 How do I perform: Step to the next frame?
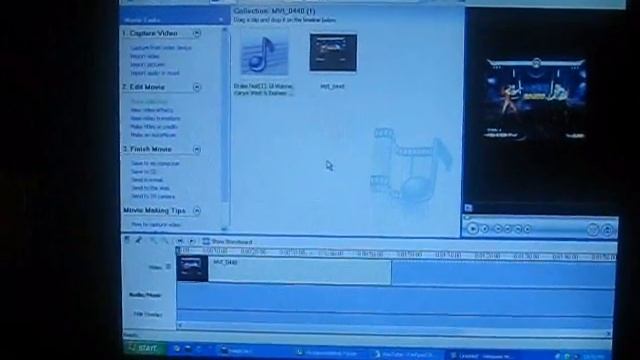coord(518,229)
